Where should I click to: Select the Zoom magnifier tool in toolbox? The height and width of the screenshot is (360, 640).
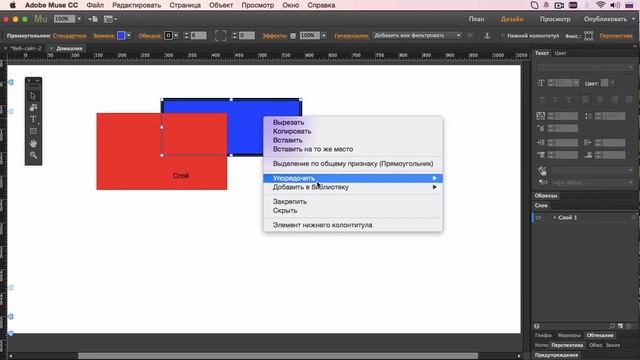pyautogui.click(x=33, y=155)
